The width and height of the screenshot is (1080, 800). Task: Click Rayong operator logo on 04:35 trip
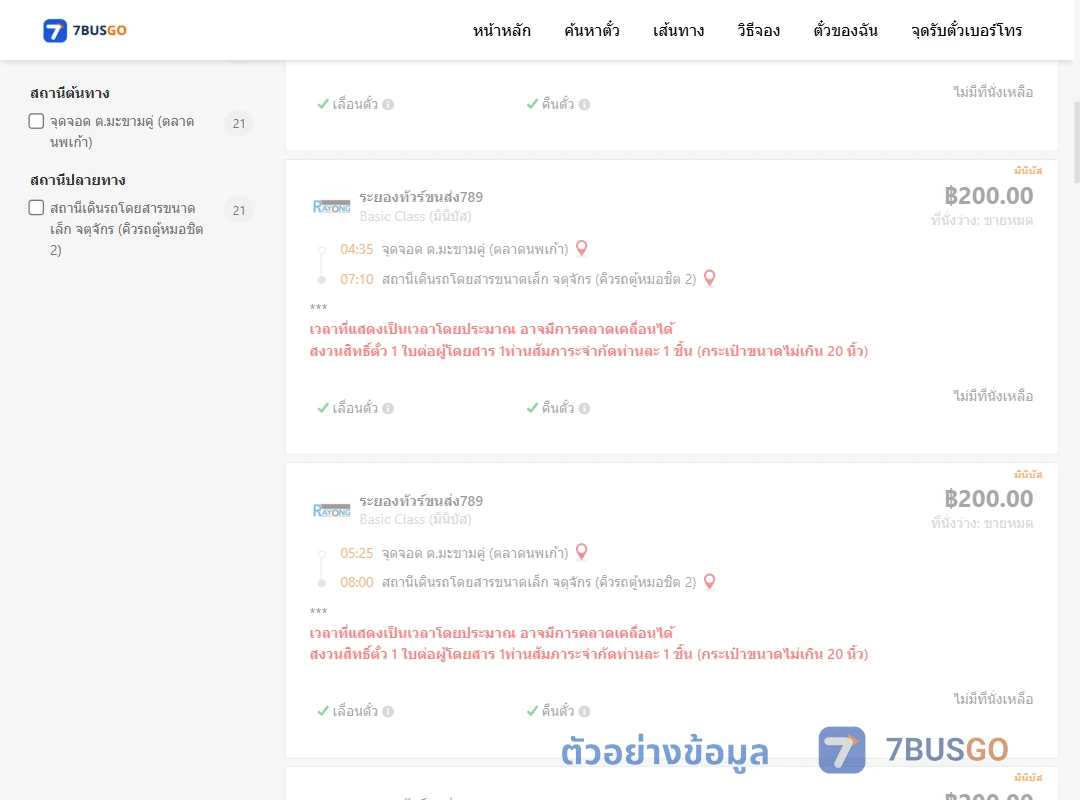pyautogui.click(x=331, y=207)
